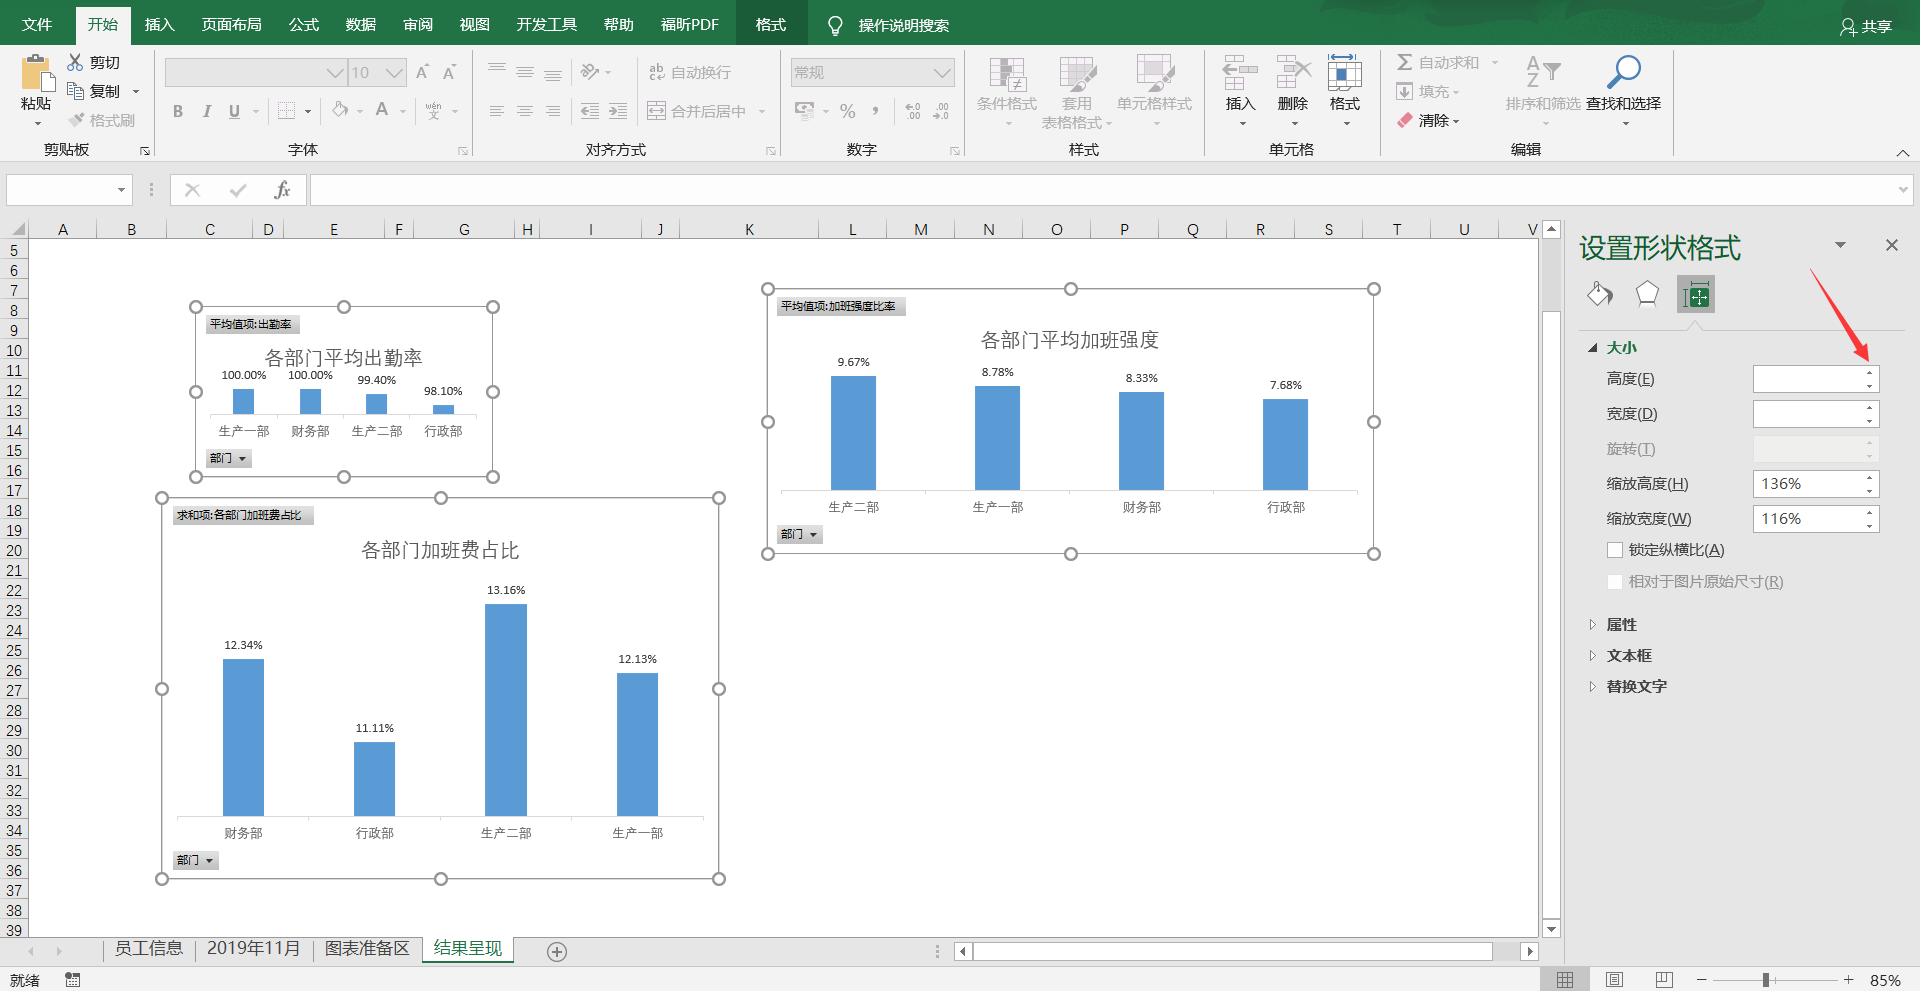The width and height of the screenshot is (1920, 991).
Task: Open the File menu tab
Action: coord(37,25)
